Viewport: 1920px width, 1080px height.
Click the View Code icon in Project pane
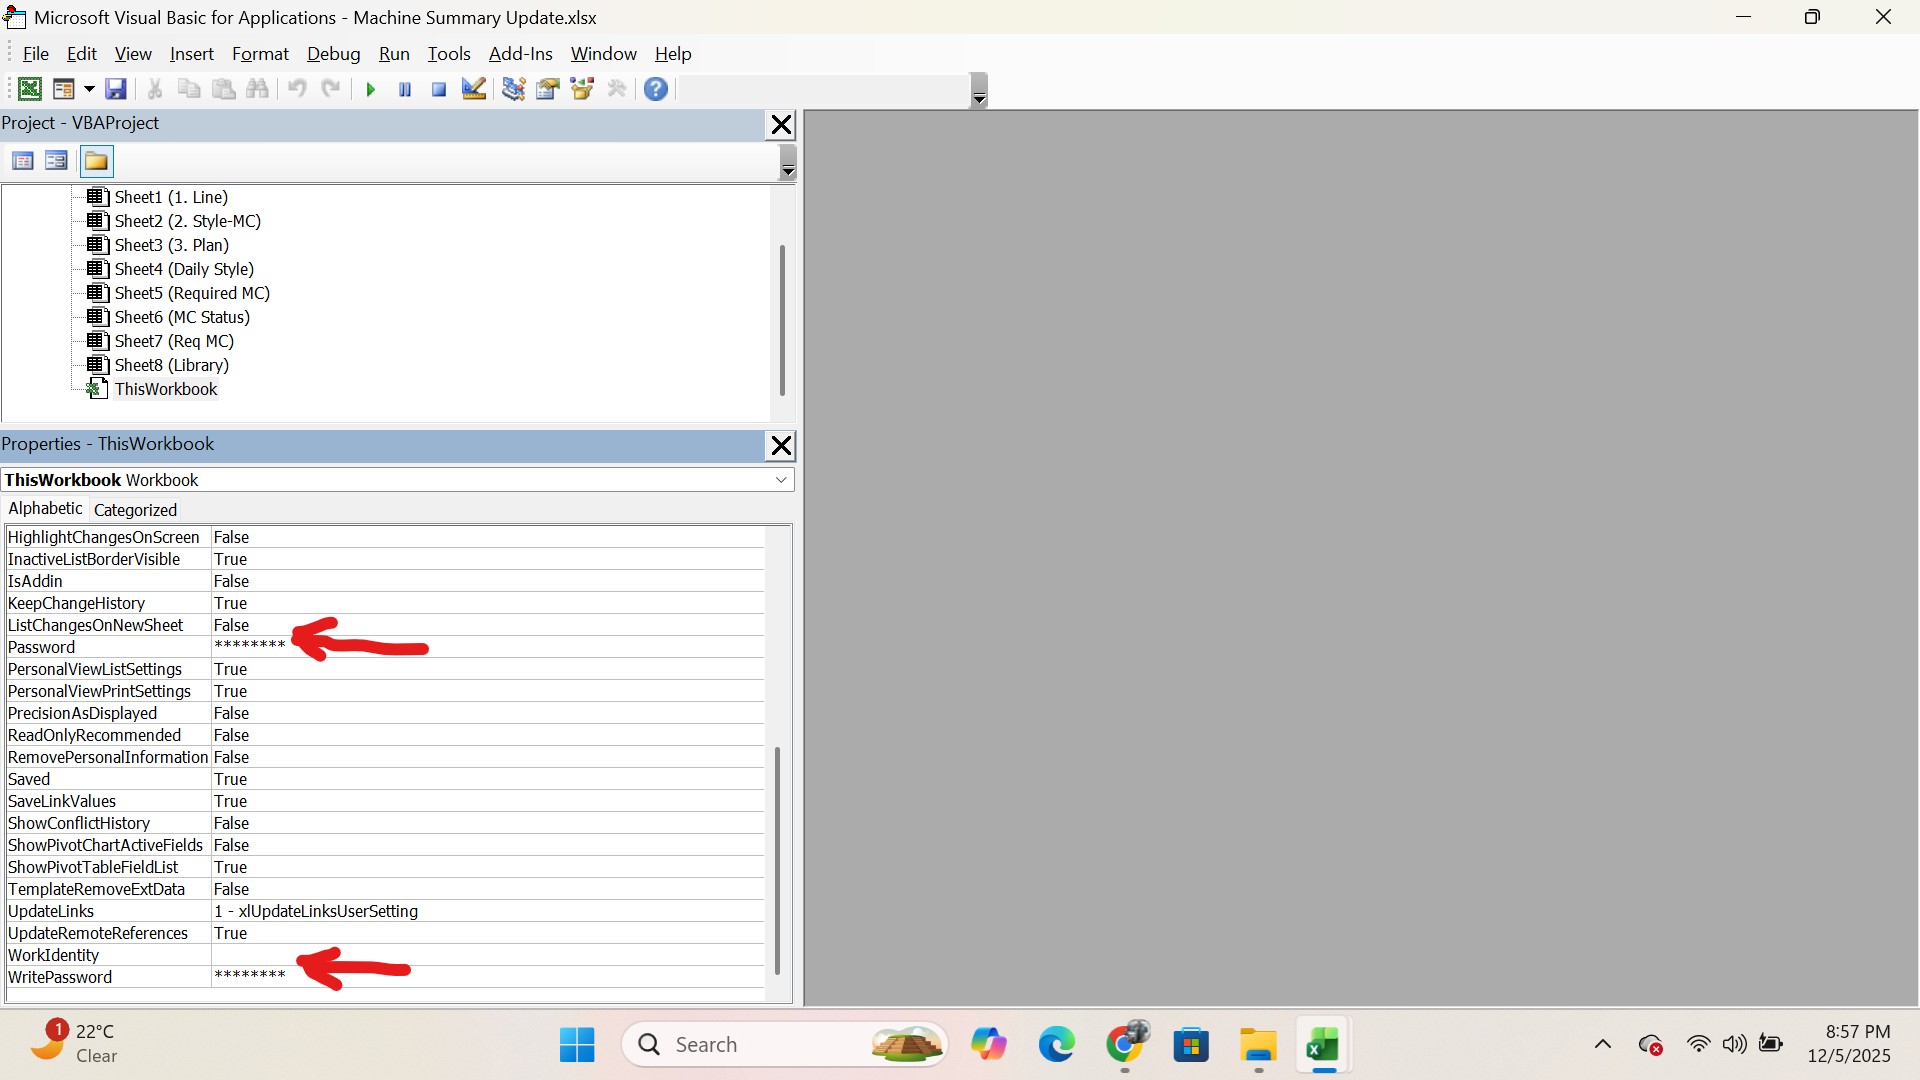tap(23, 161)
